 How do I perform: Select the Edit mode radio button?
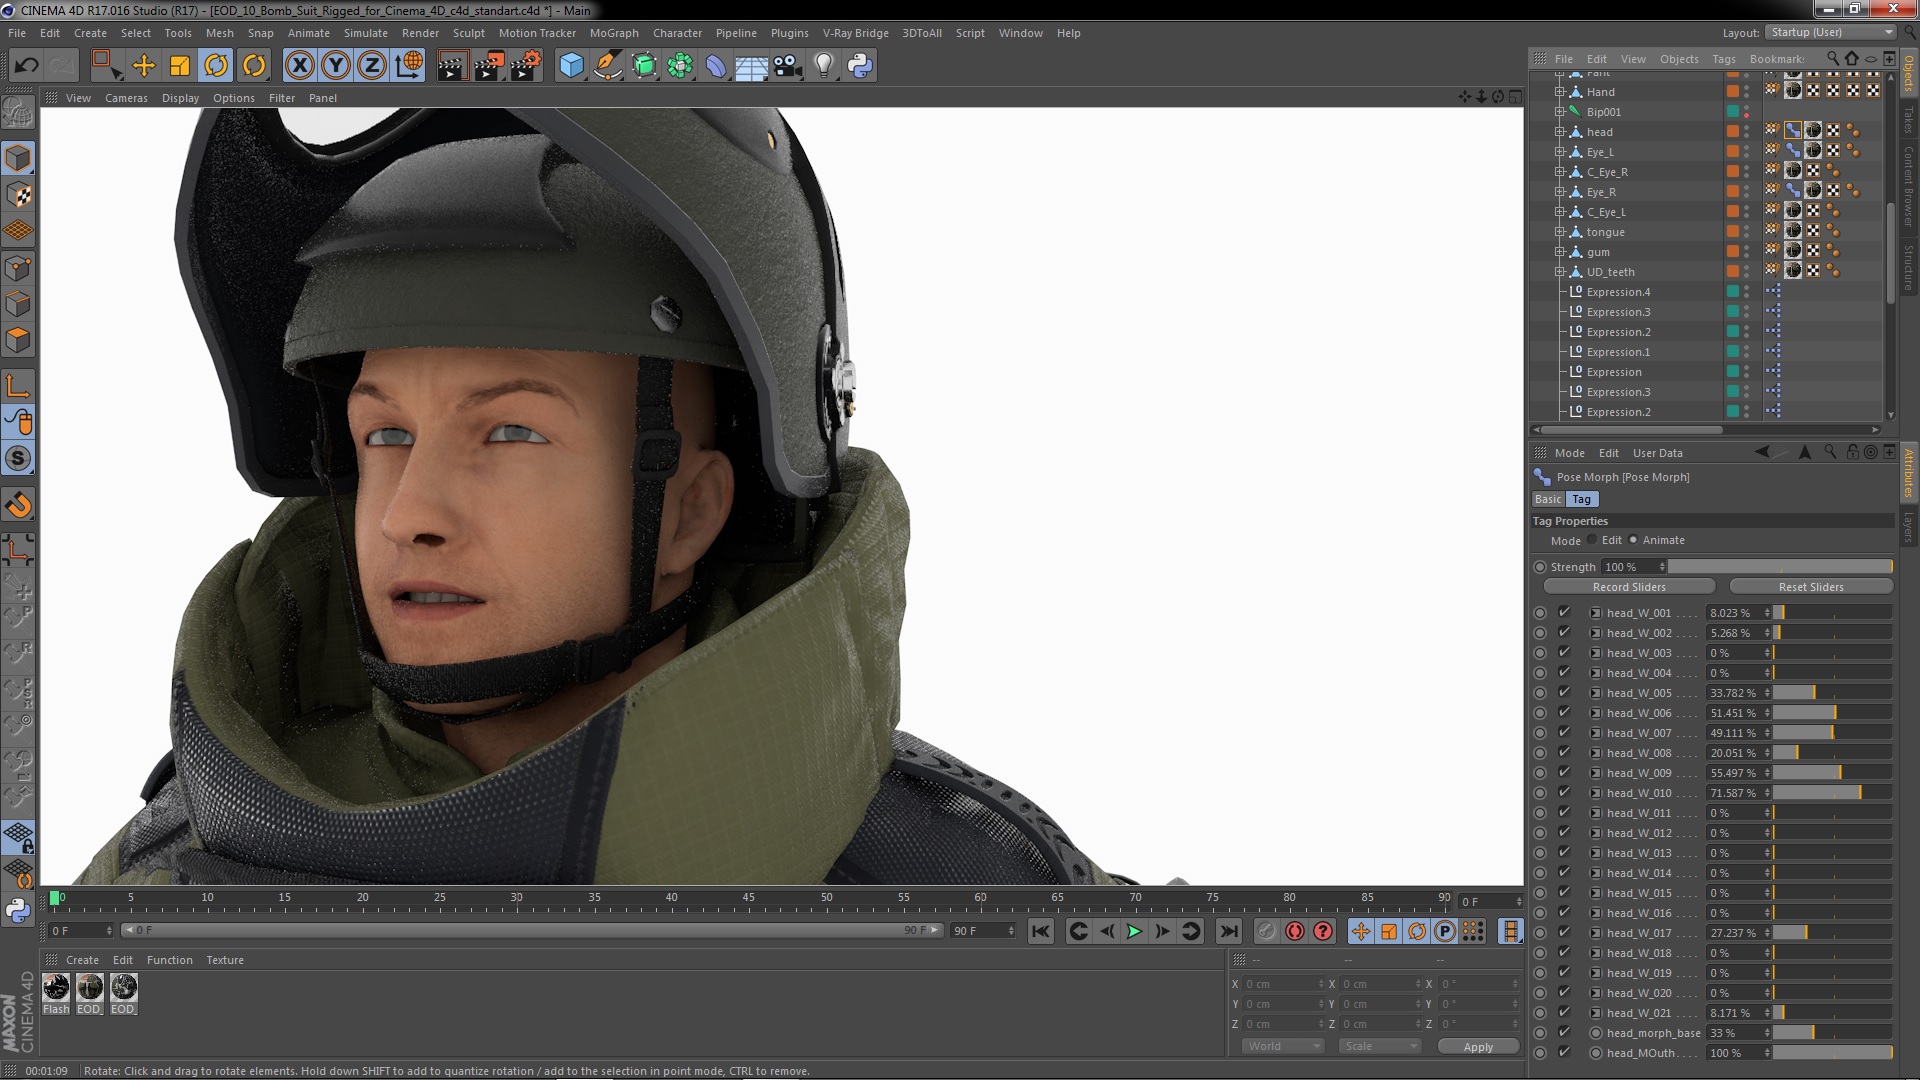(1592, 540)
